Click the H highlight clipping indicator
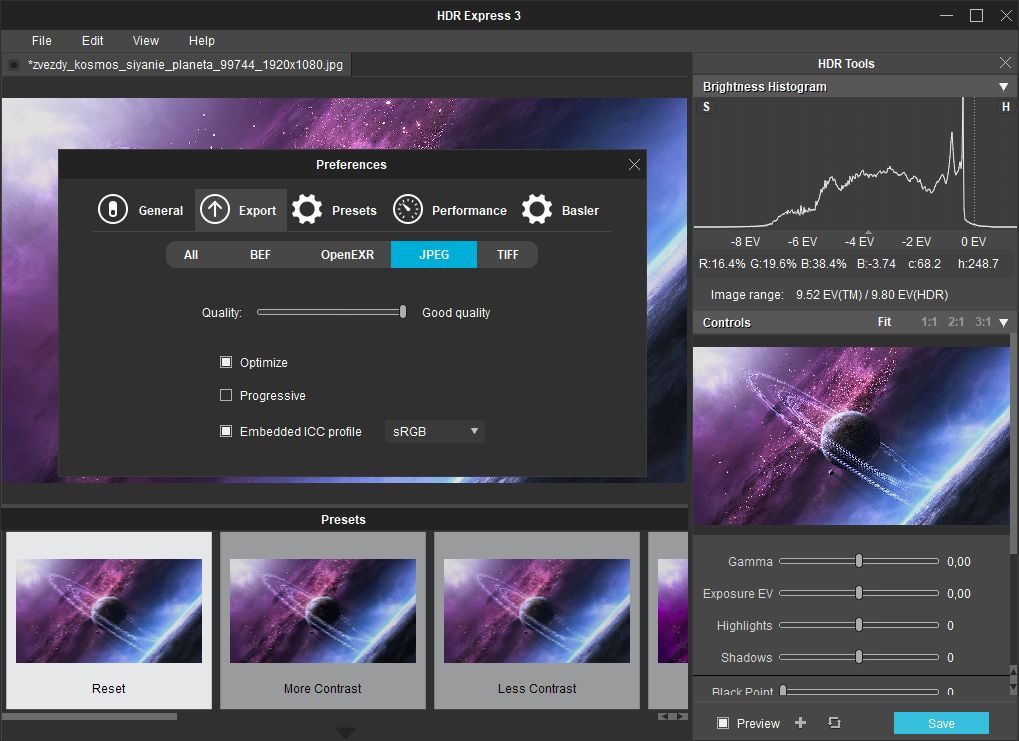 tap(1005, 107)
